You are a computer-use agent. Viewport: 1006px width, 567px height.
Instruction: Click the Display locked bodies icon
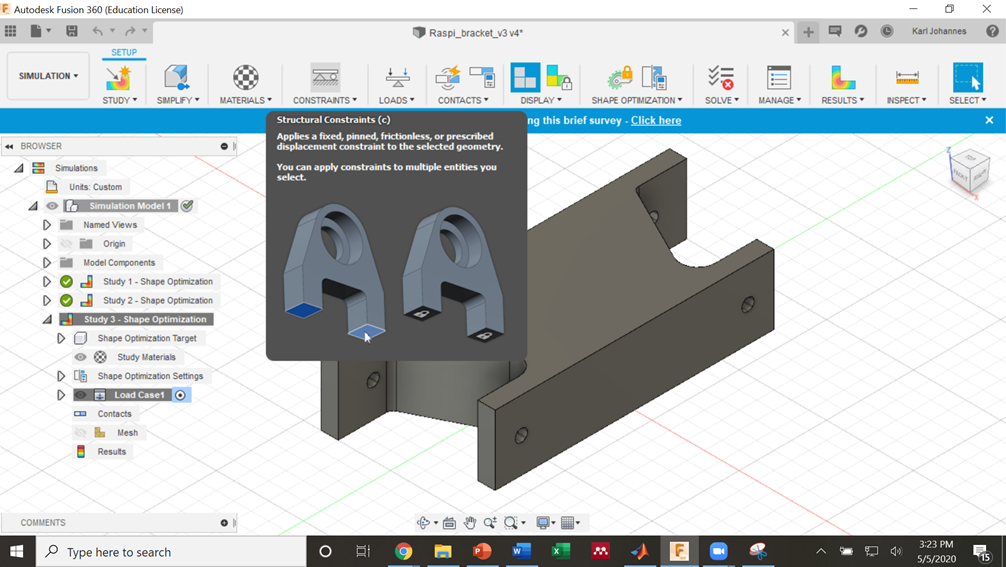pos(559,78)
